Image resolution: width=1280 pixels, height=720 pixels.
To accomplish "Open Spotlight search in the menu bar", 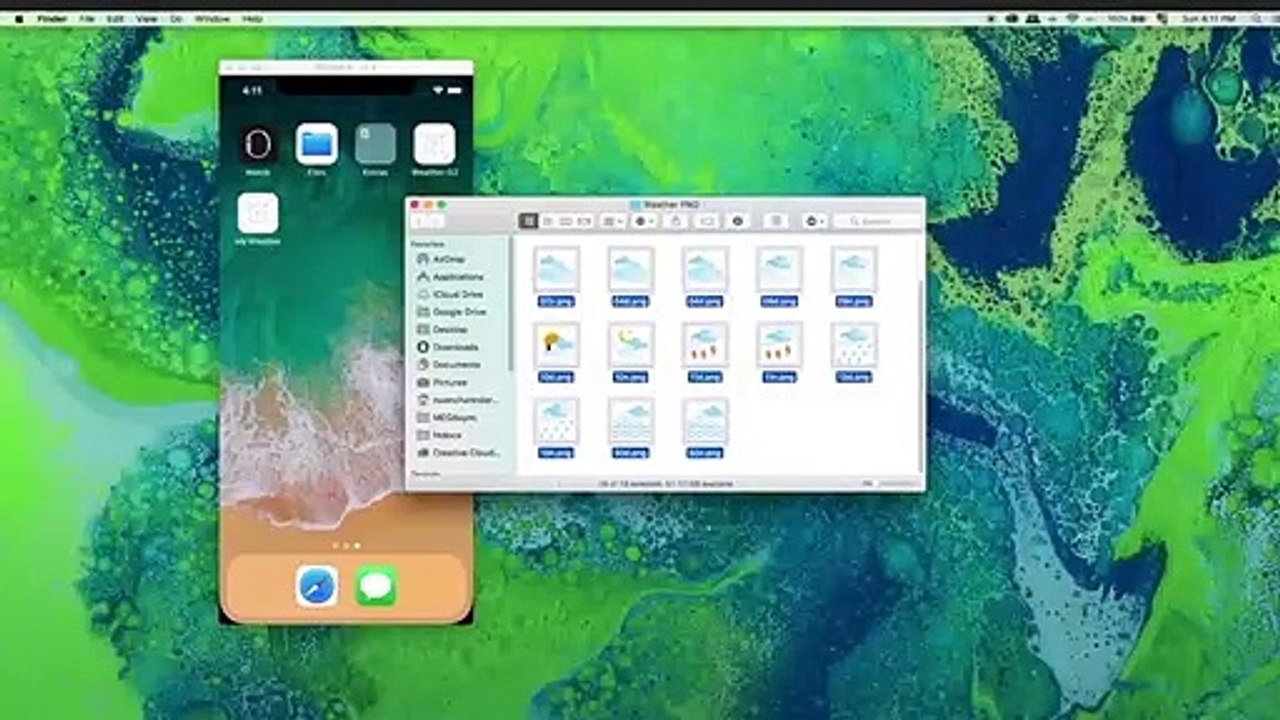I will pyautogui.click(x=1256, y=18).
